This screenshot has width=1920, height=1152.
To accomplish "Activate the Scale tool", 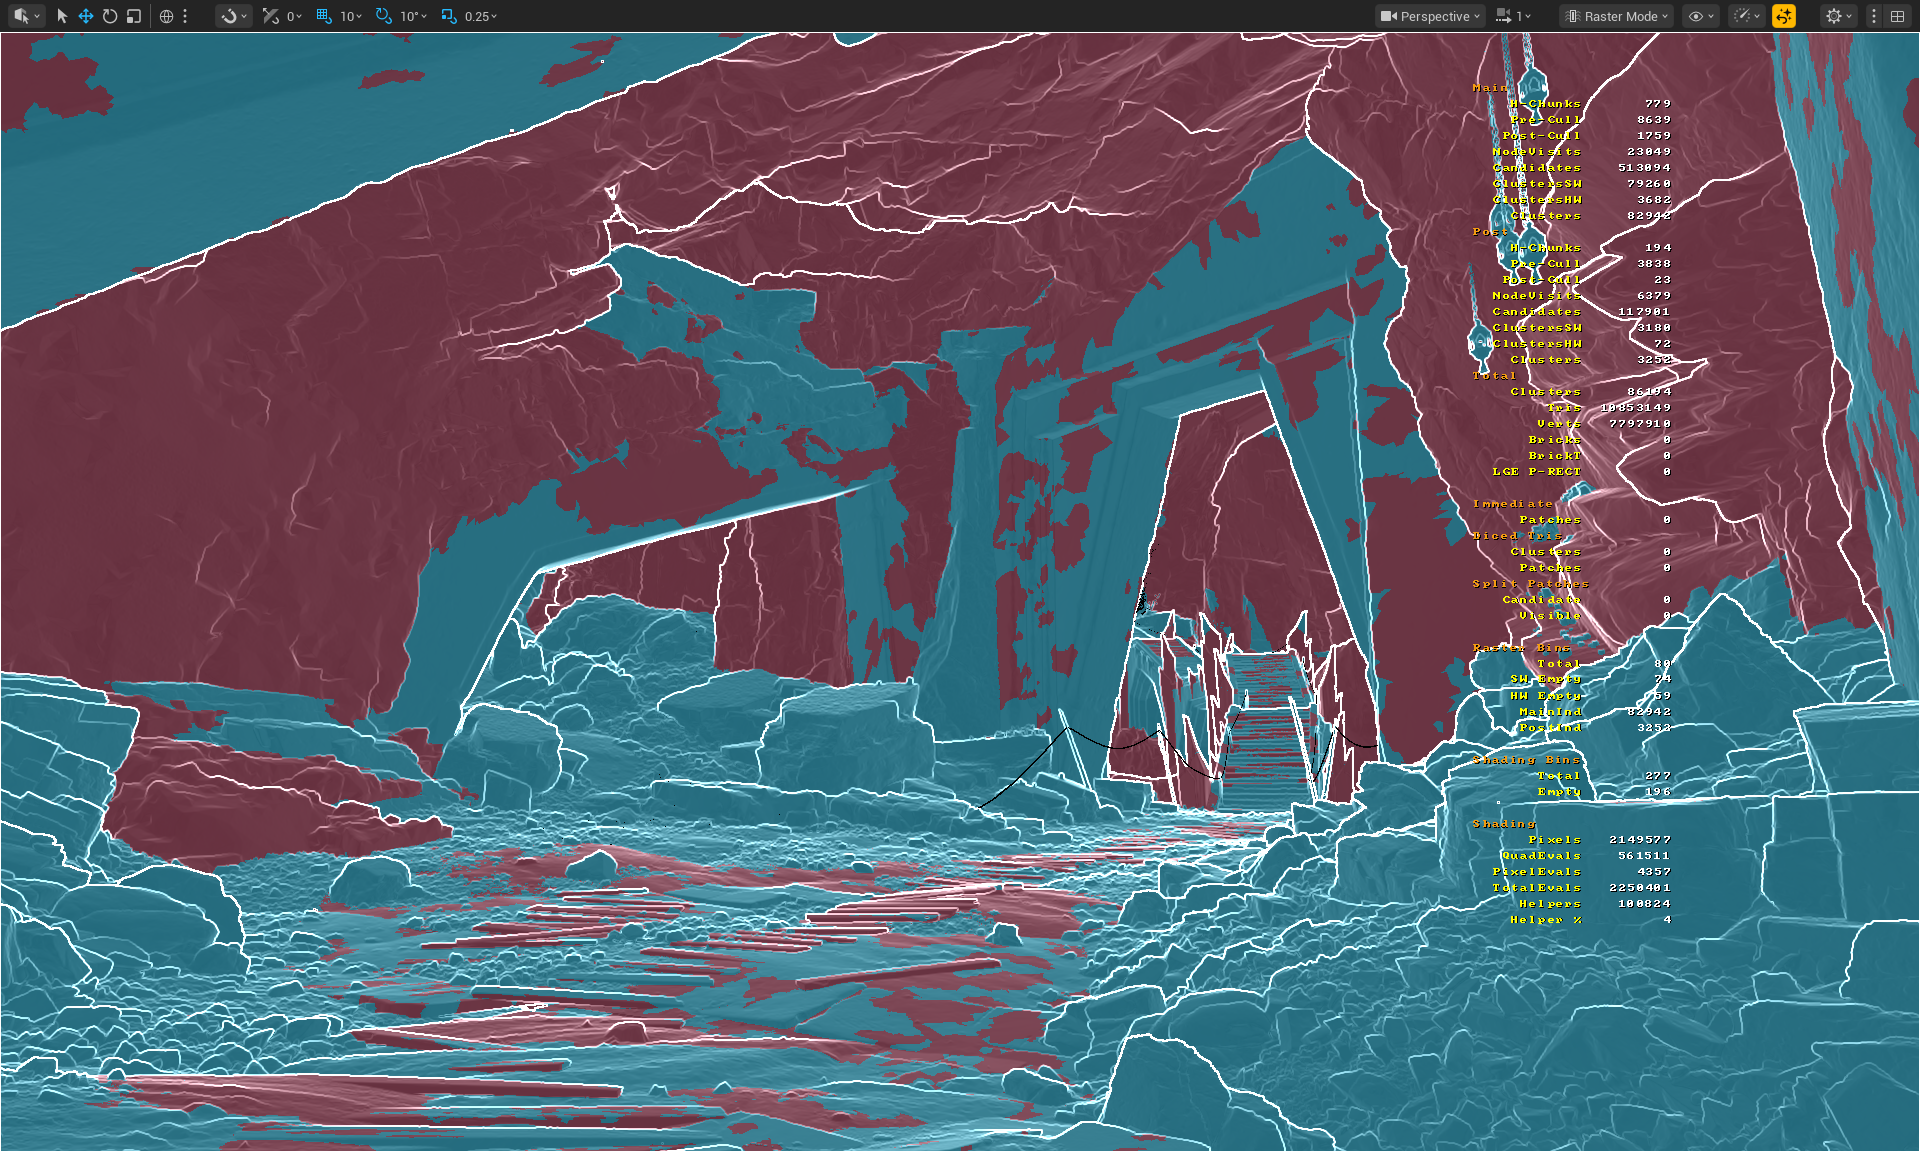I will (x=134, y=16).
